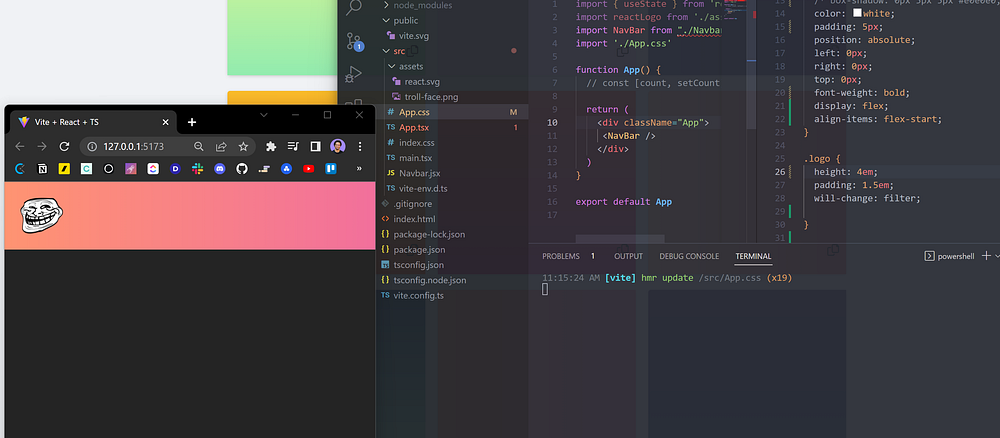Expand the node_modules folder

click(423, 5)
